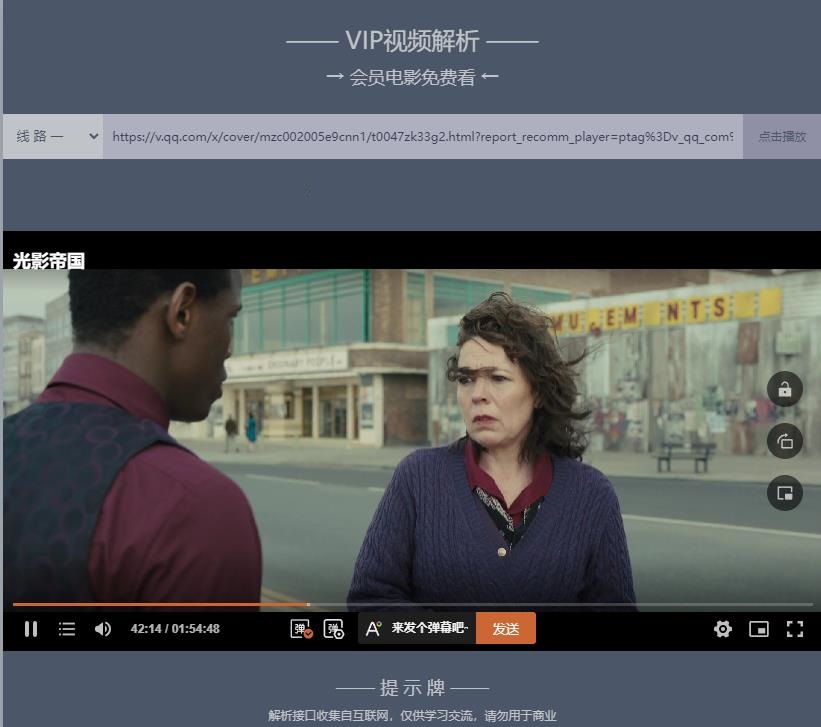Rotate the video with overlay button
Image resolution: width=821 pixels, height=727 pixels.
pyautogui.click(x=785, y=441)
